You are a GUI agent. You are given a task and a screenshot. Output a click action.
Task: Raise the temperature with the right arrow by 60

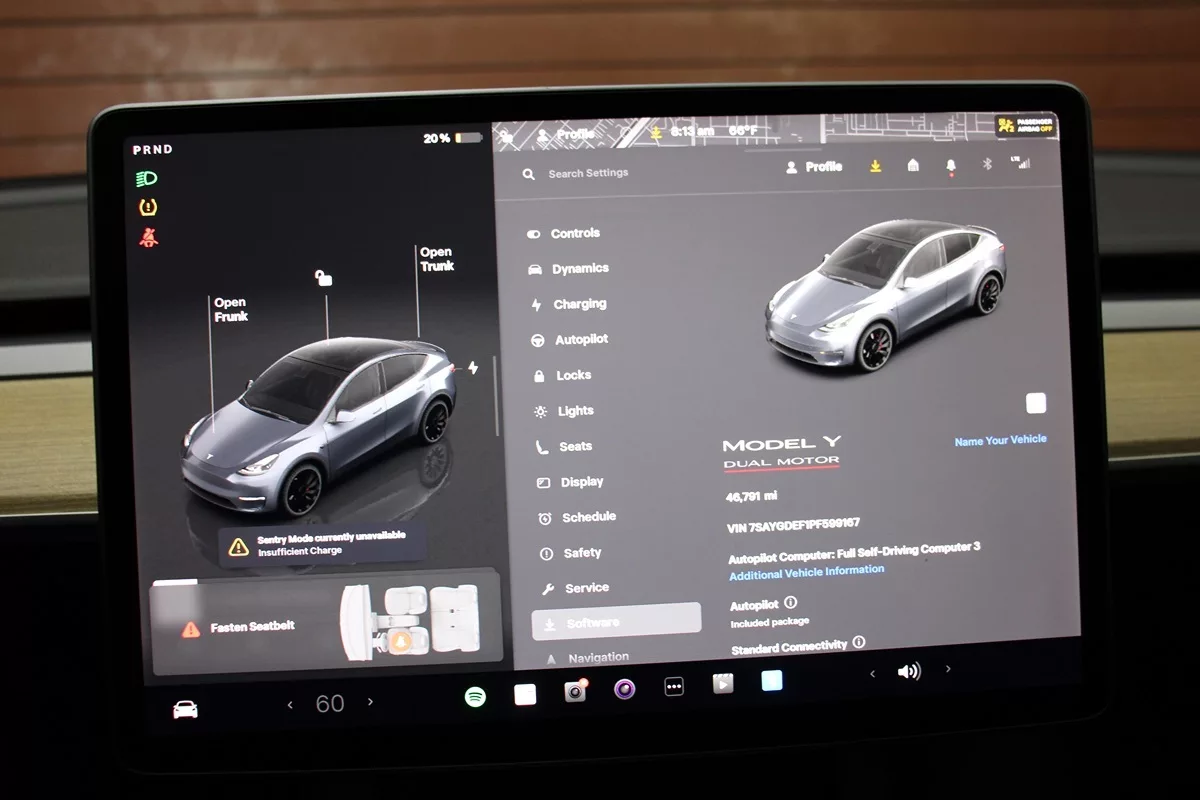coord(371,702)
